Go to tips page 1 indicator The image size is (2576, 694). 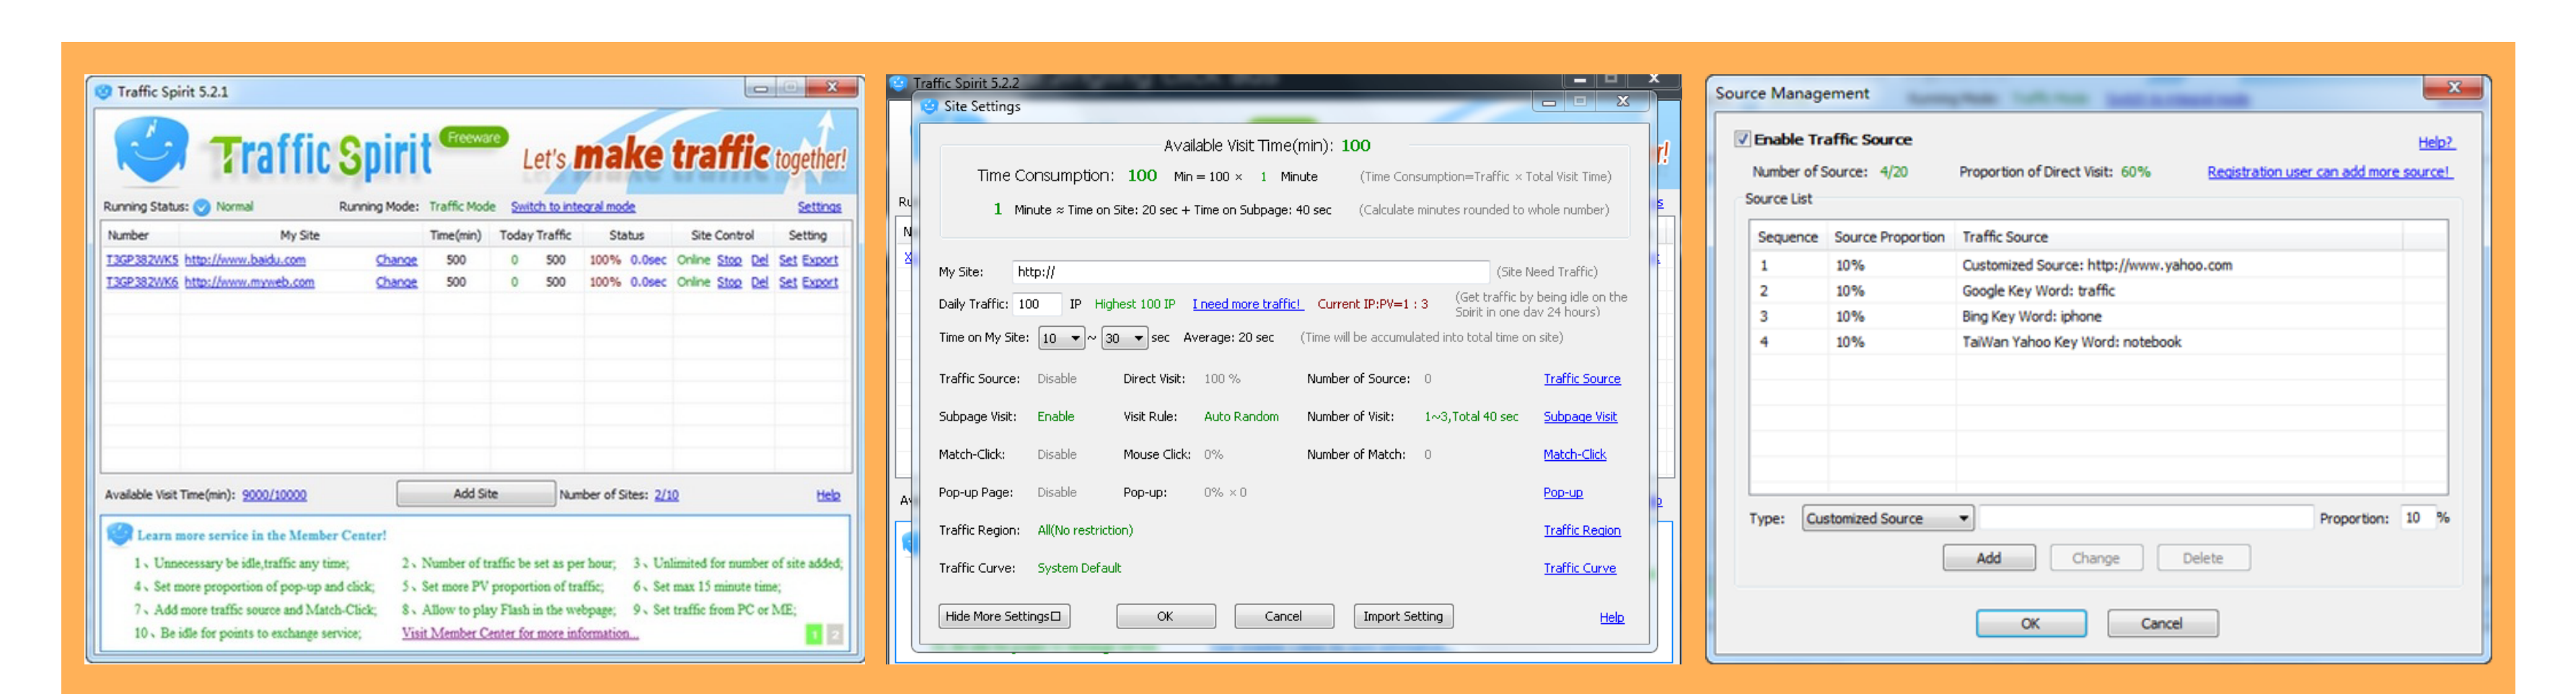814,633
